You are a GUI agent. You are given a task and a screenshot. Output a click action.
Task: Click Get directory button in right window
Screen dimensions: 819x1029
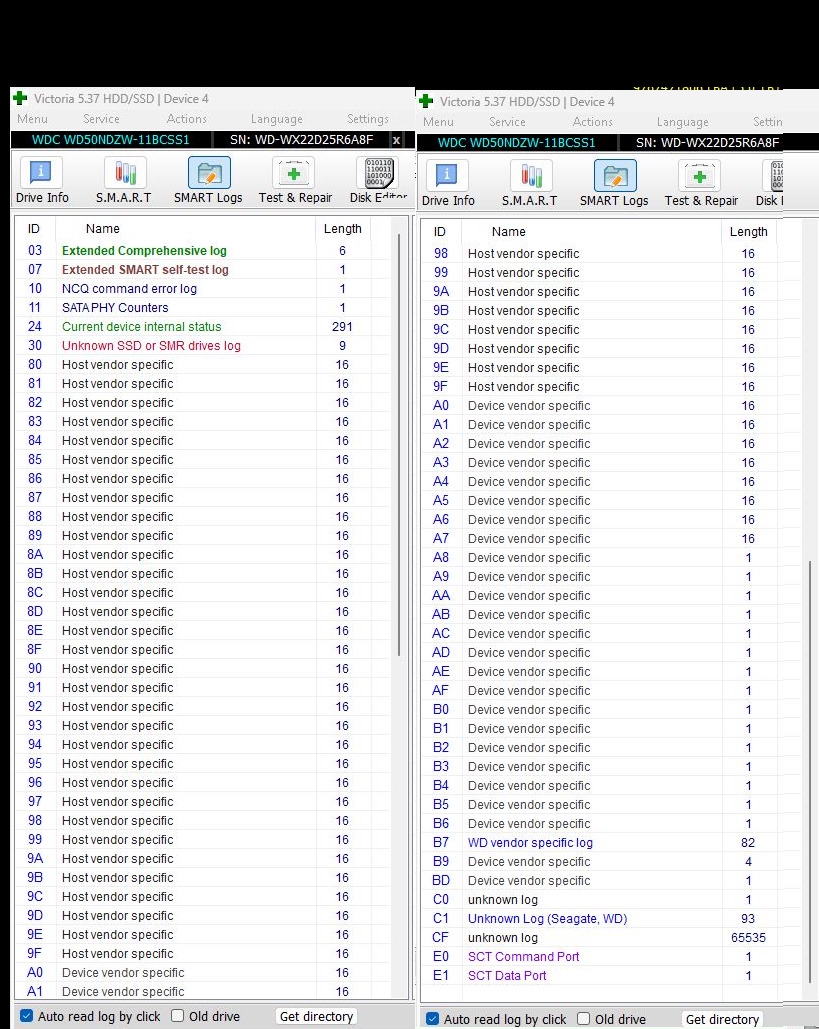coord(722,1019)
